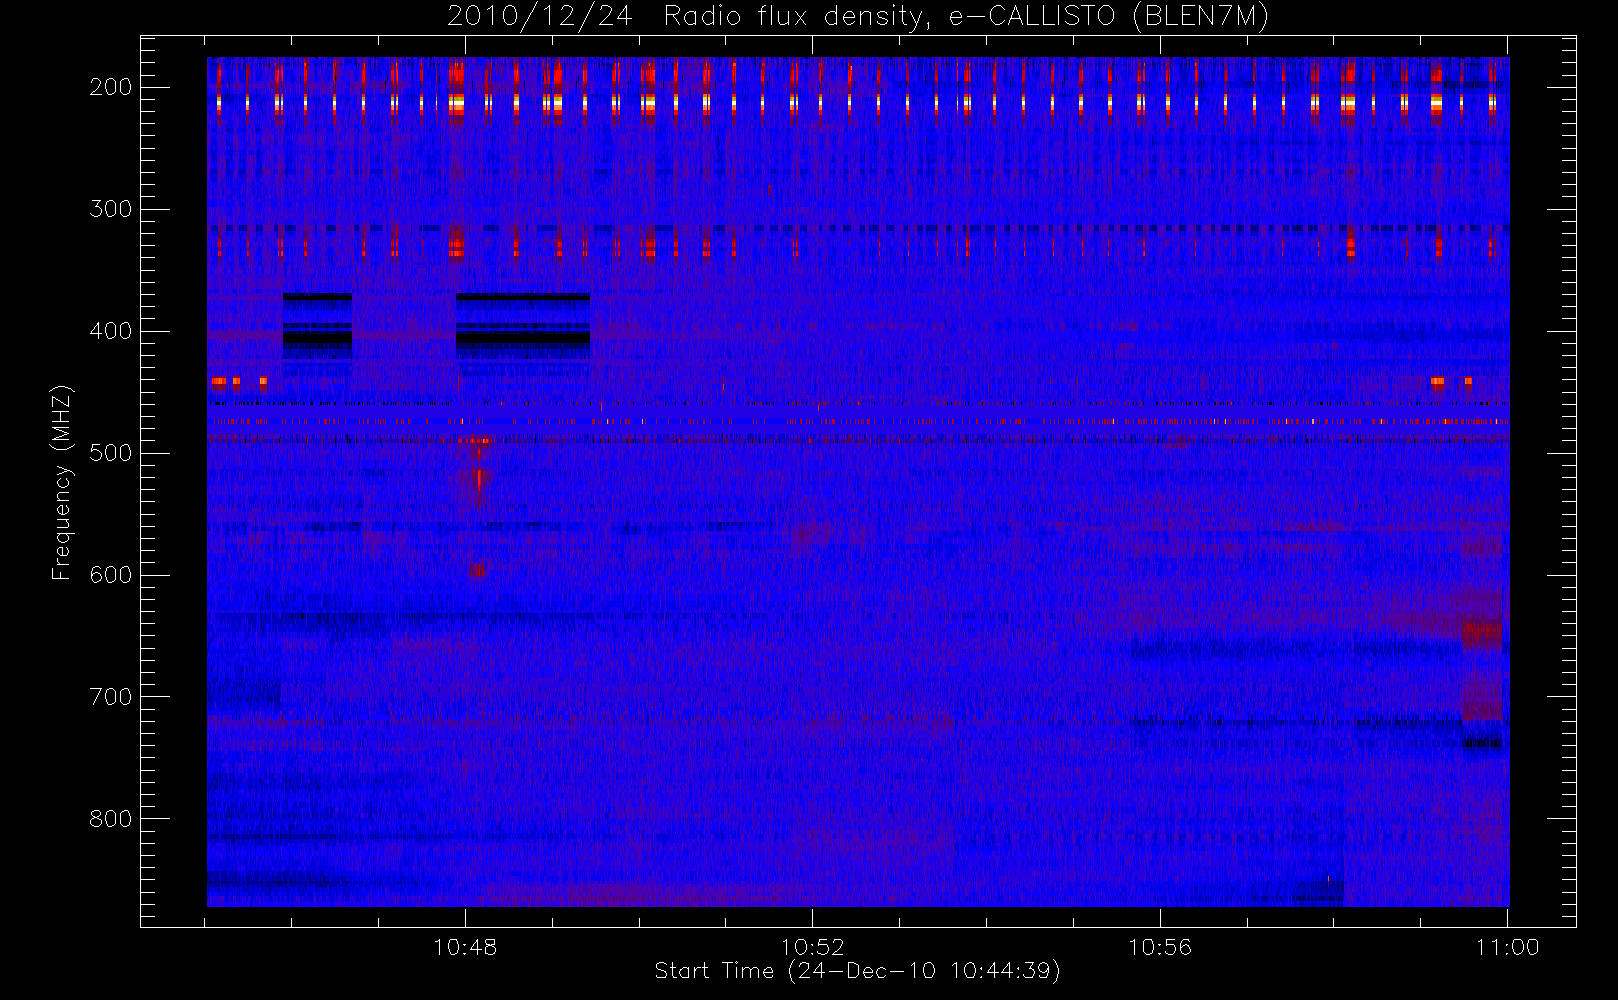Click the 10:52 time tick label
Viewport: 1618px width, 1000px height.
pos(812,947)
